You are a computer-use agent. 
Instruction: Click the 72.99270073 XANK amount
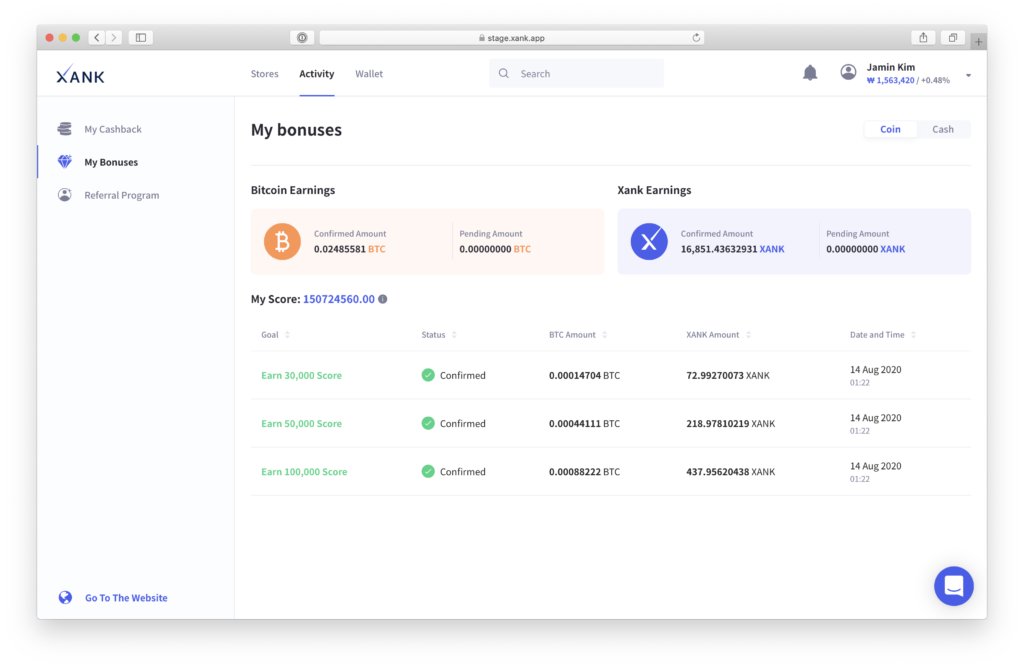[728, 375]
